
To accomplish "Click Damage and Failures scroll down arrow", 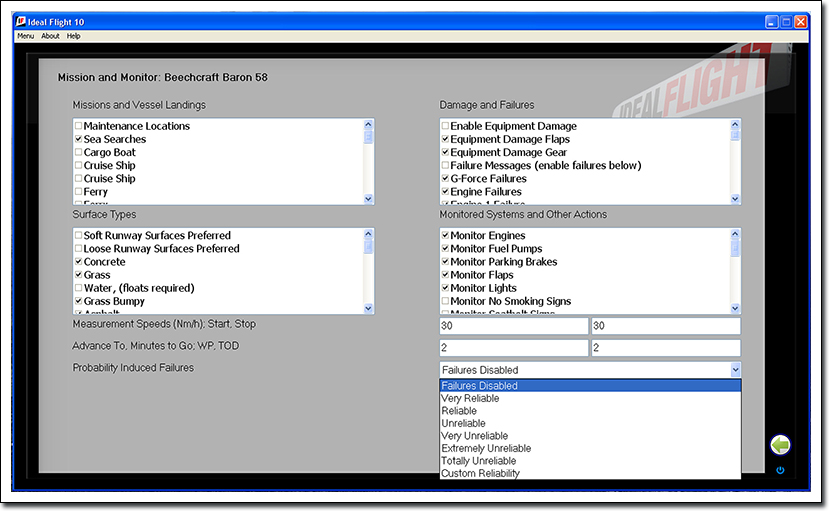I will [x=735, y=199].
